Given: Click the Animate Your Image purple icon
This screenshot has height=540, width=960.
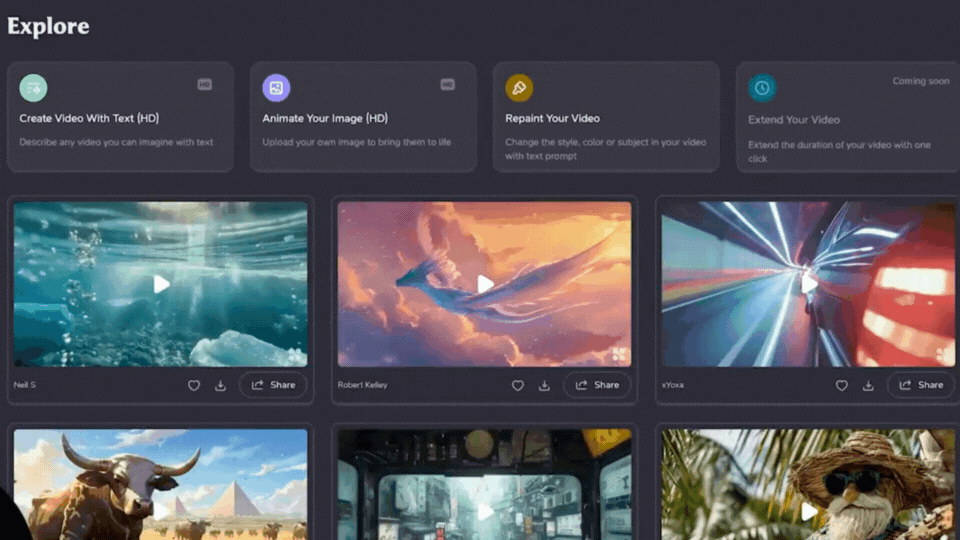Looking at the screenshot, I should click(x=276, y=88).
